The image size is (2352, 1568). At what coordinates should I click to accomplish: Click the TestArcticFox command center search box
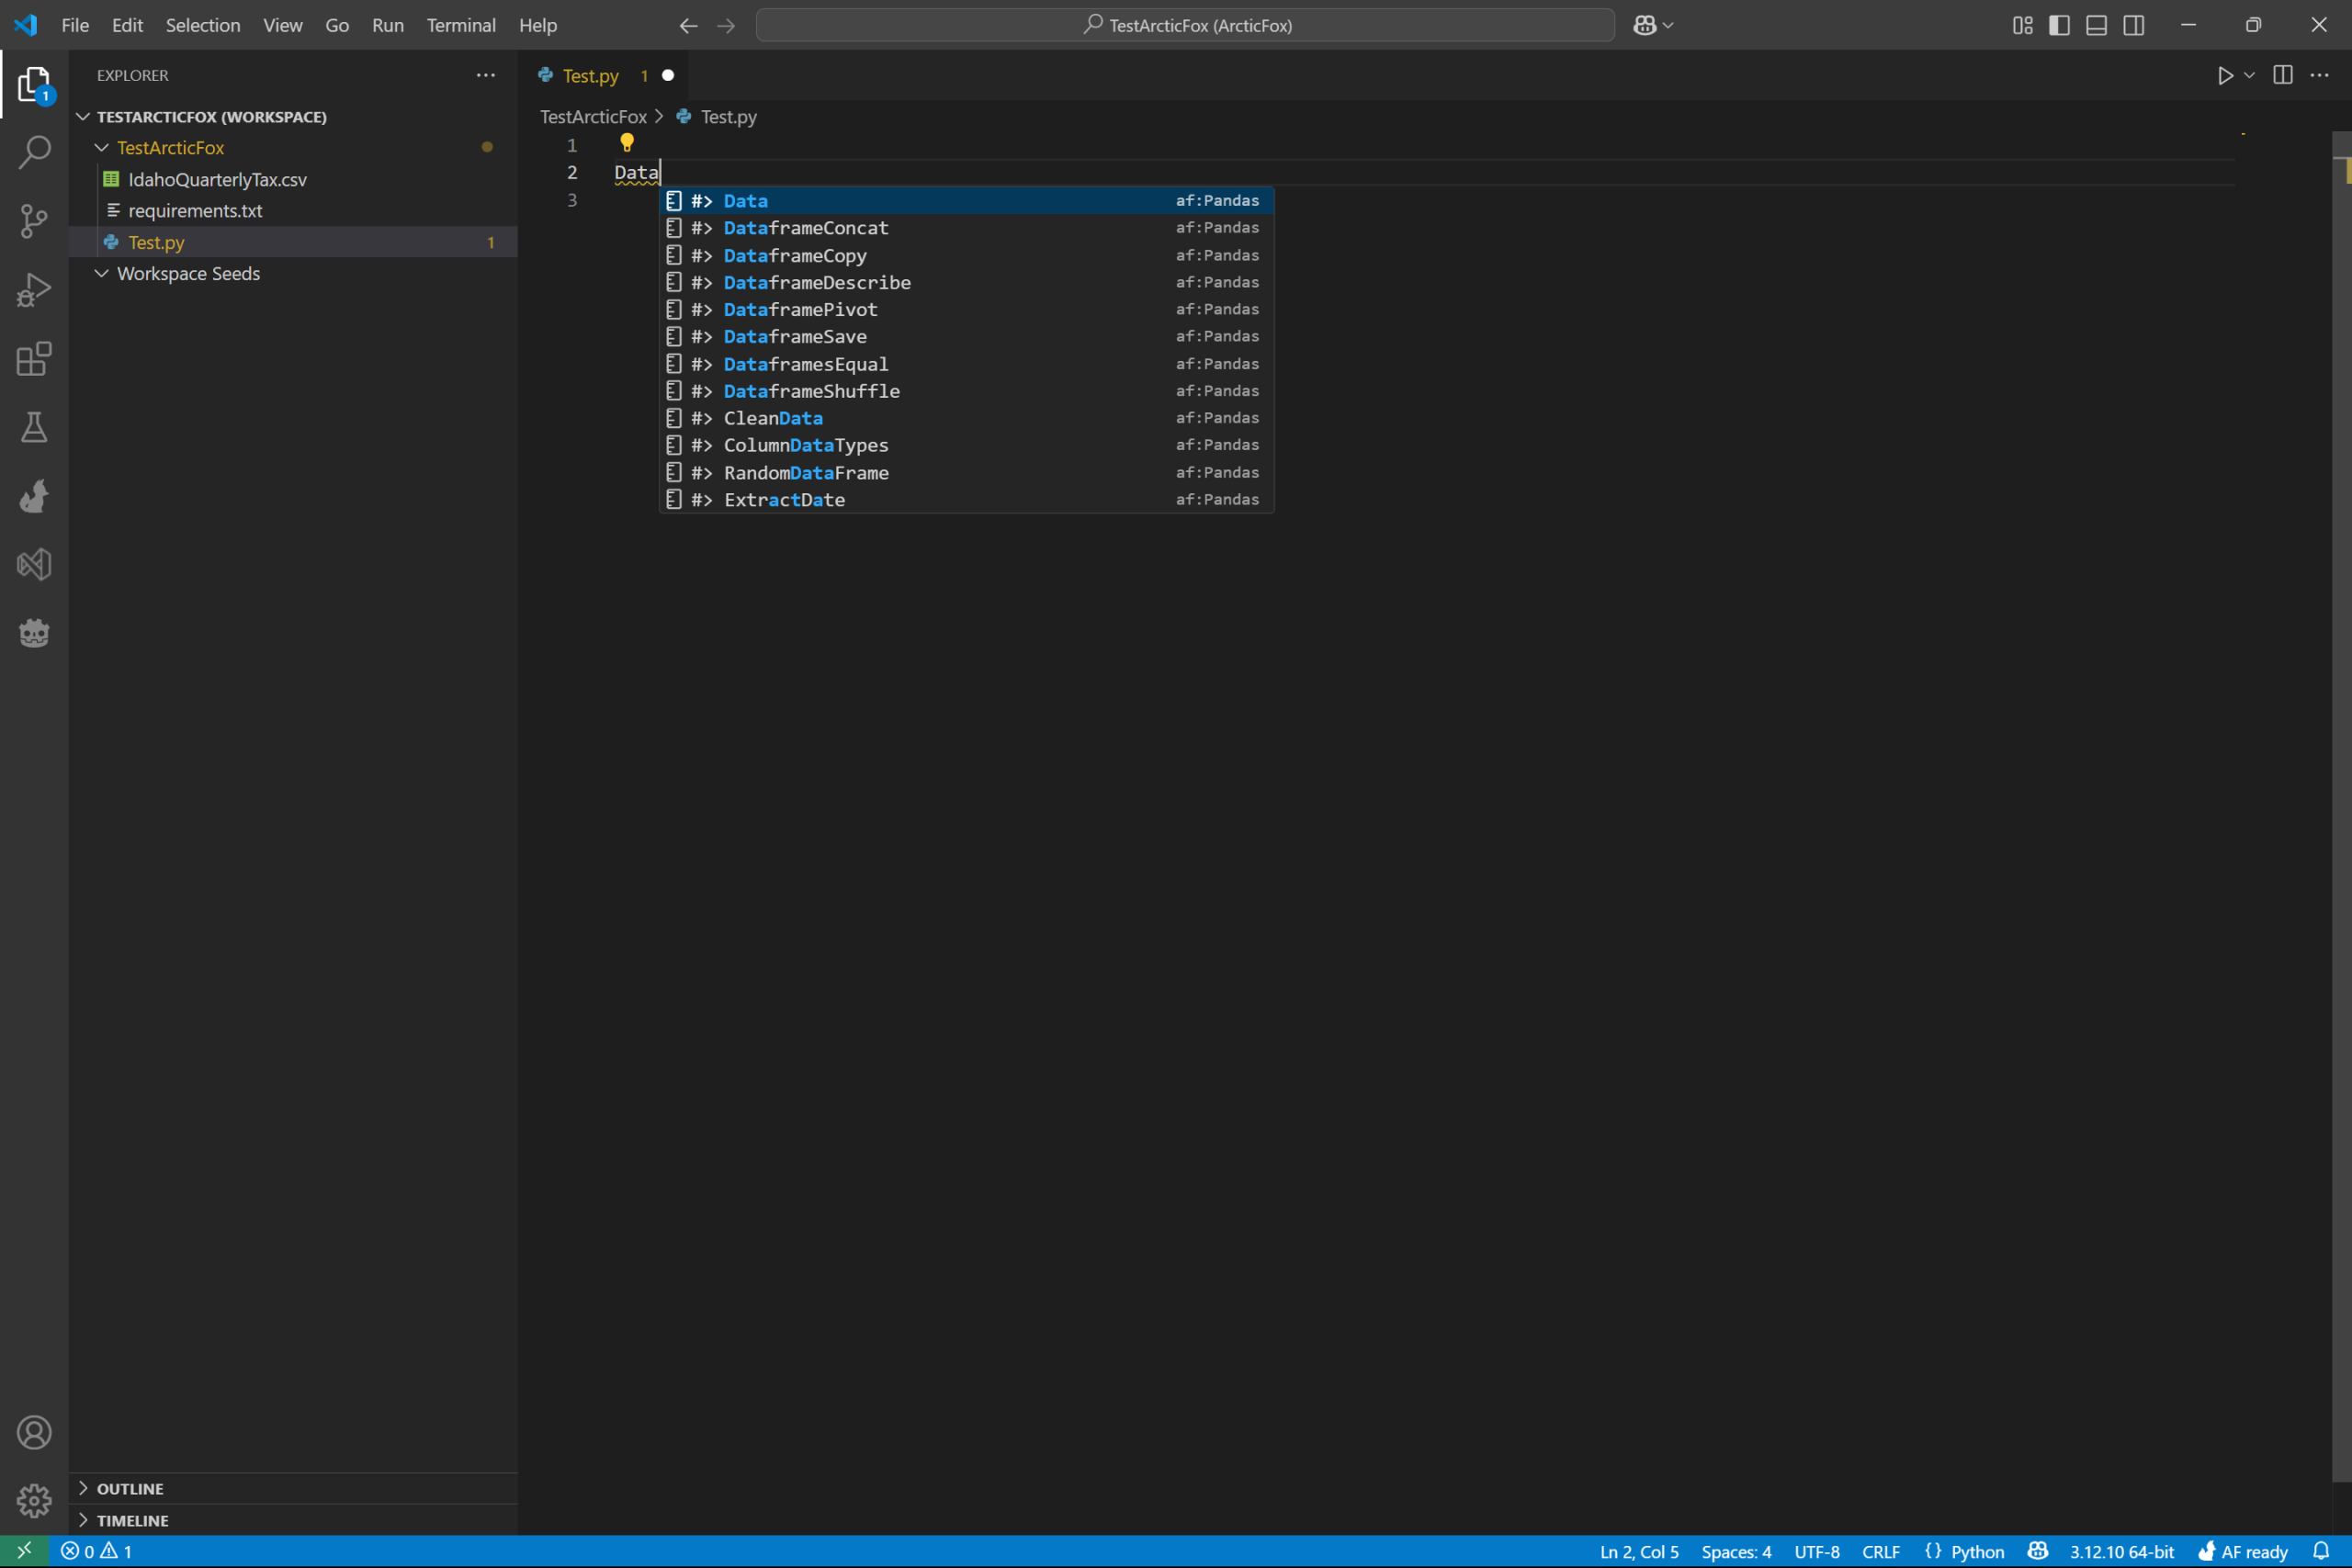point(1185,26)
